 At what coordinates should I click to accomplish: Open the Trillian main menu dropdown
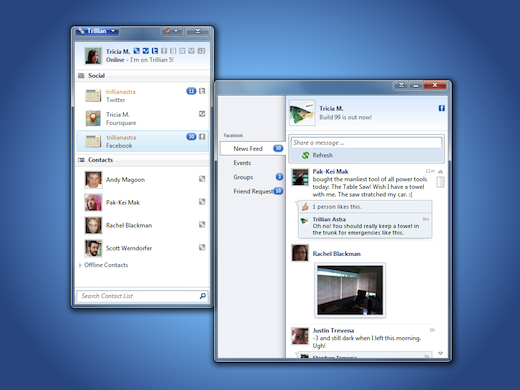click(97, 31)
